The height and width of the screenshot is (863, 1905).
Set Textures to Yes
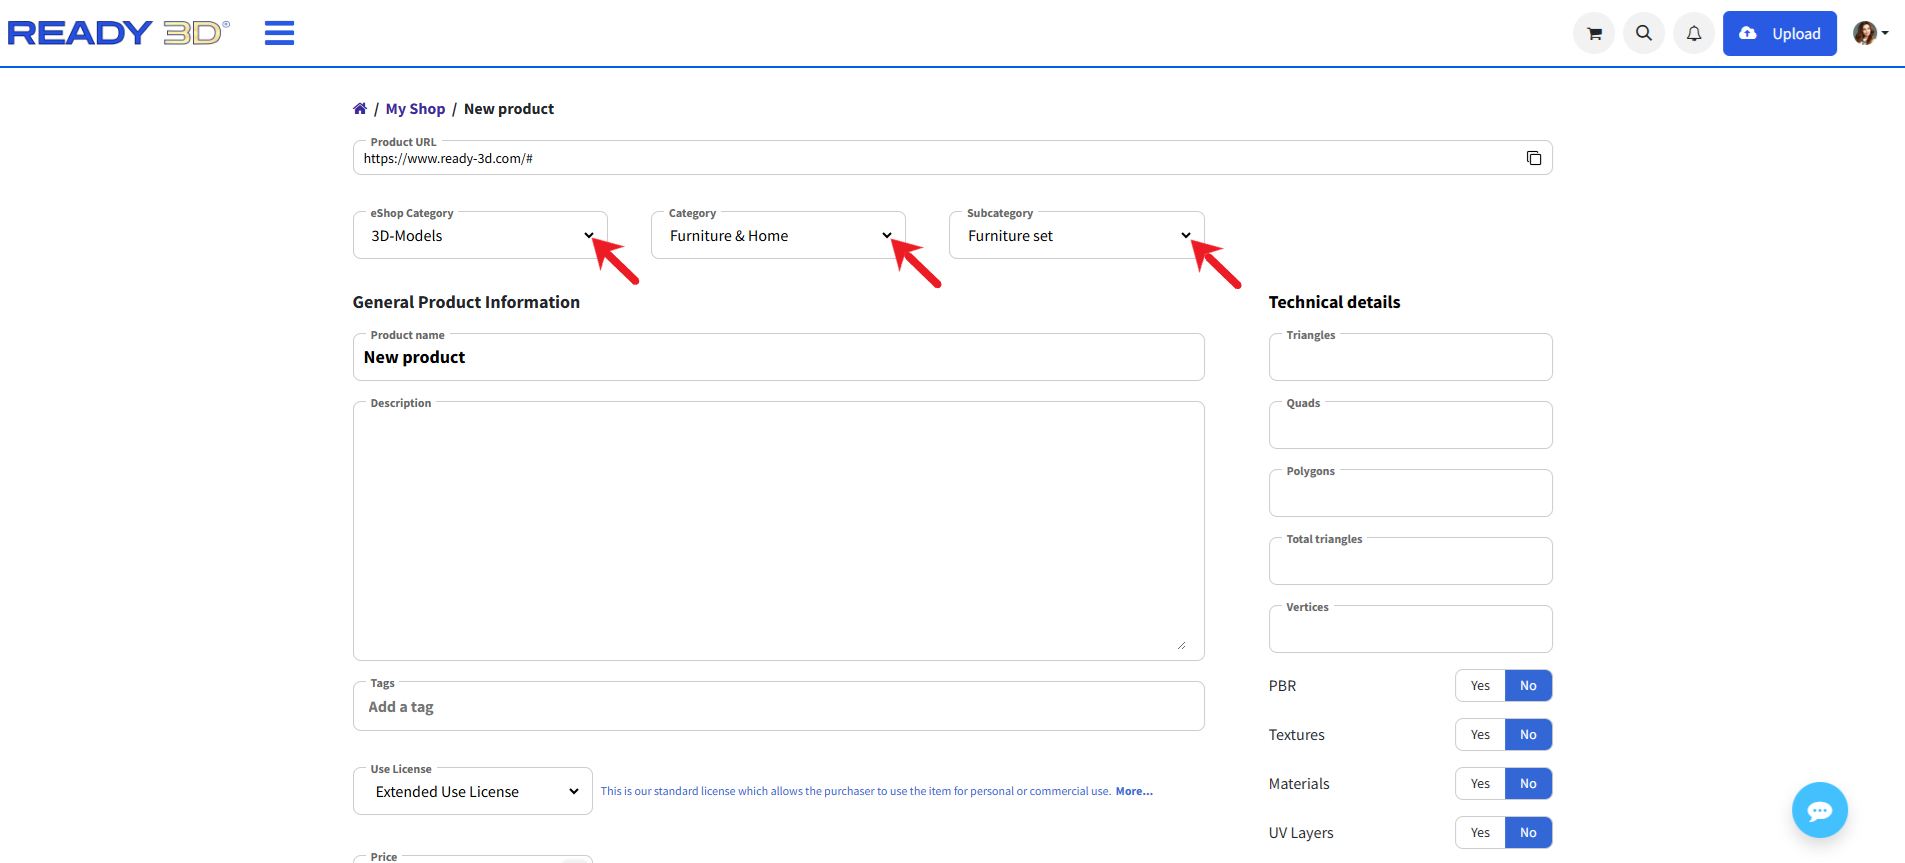(x=1480, y=735)
